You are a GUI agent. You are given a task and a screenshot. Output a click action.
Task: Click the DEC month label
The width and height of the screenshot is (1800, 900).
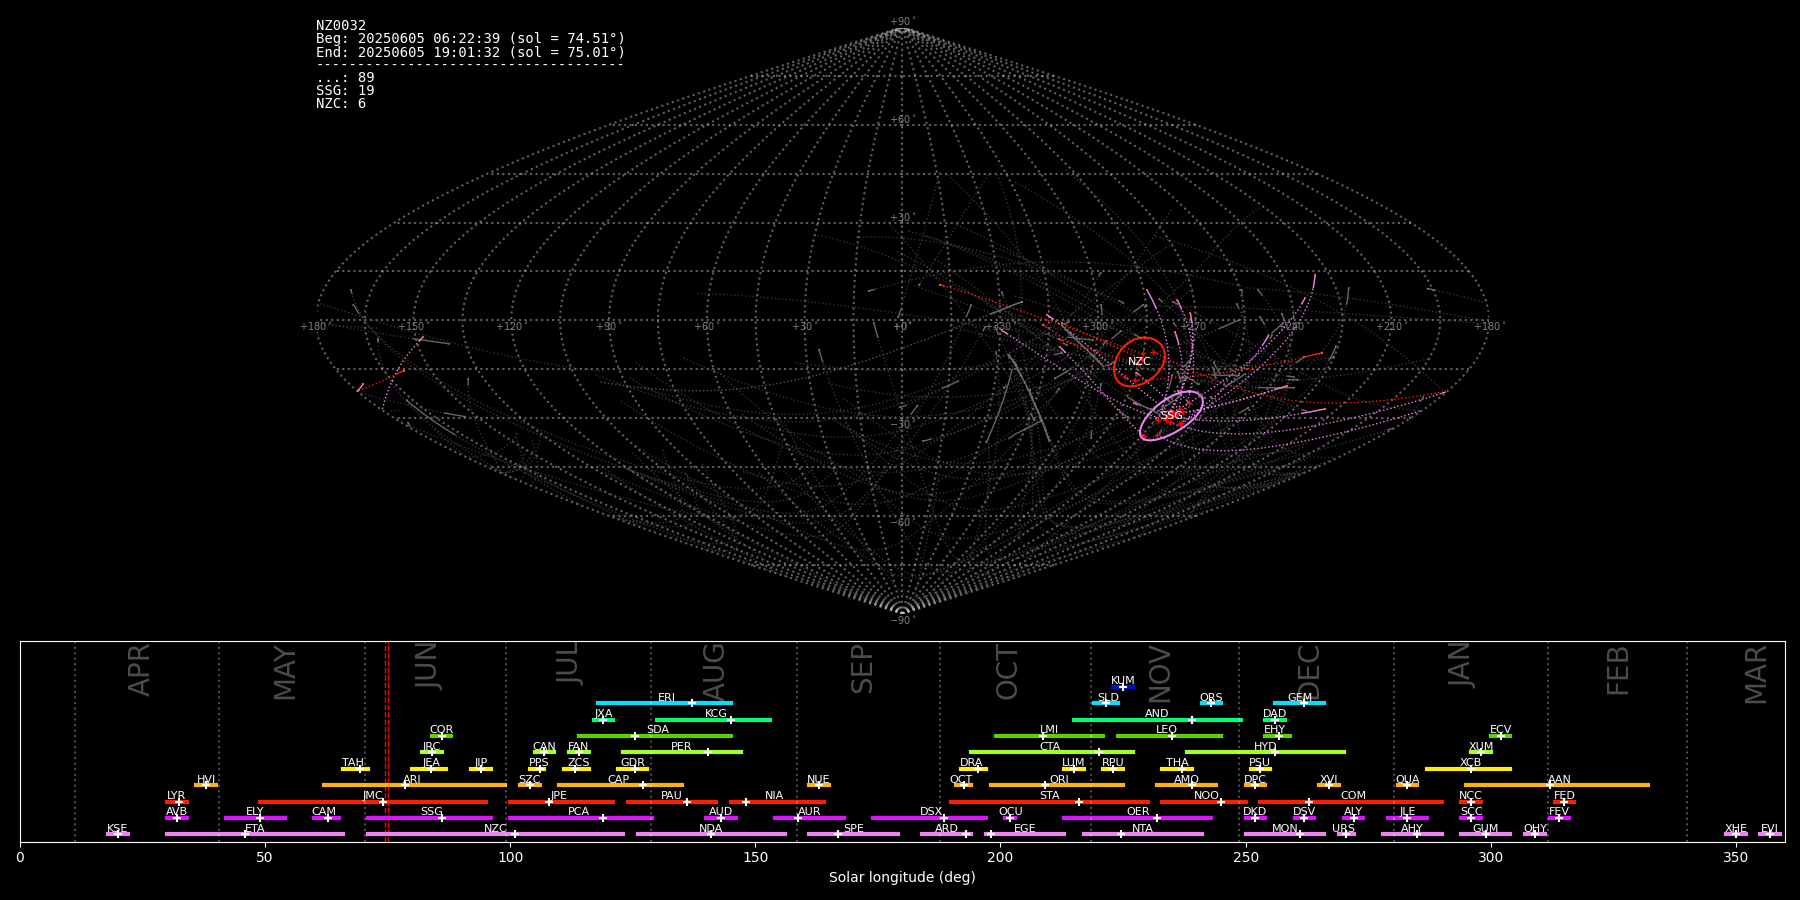coord(1308,673)
